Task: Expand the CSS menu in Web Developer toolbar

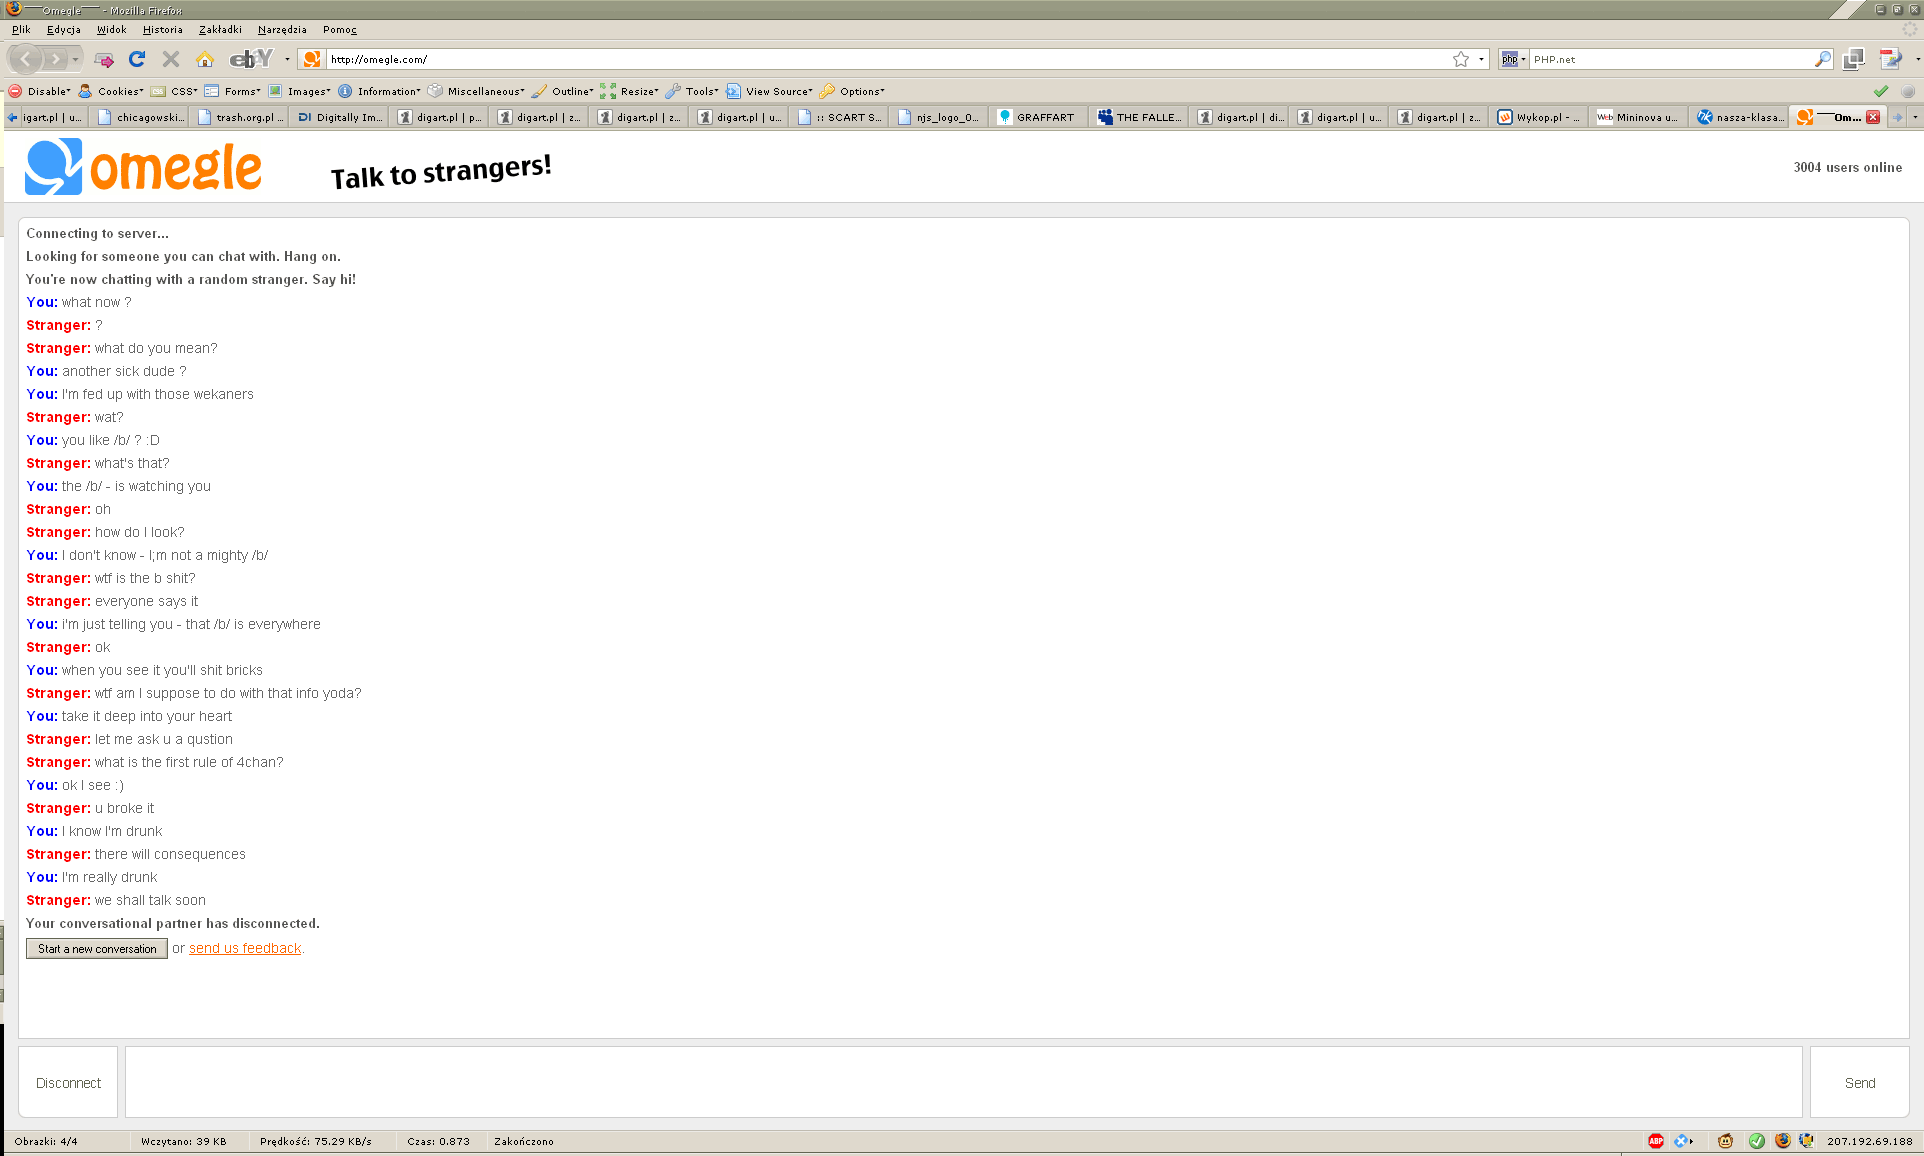Action: 174,91
